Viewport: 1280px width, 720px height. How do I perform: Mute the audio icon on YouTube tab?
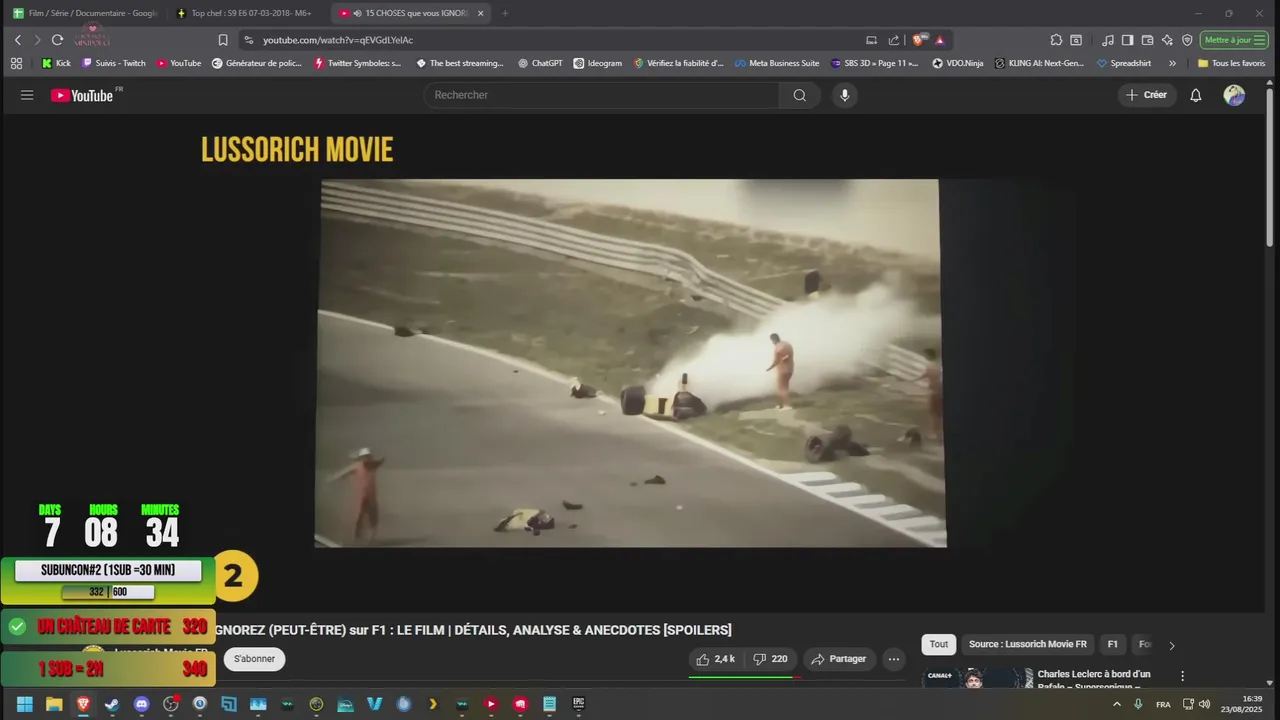point(357,13)
